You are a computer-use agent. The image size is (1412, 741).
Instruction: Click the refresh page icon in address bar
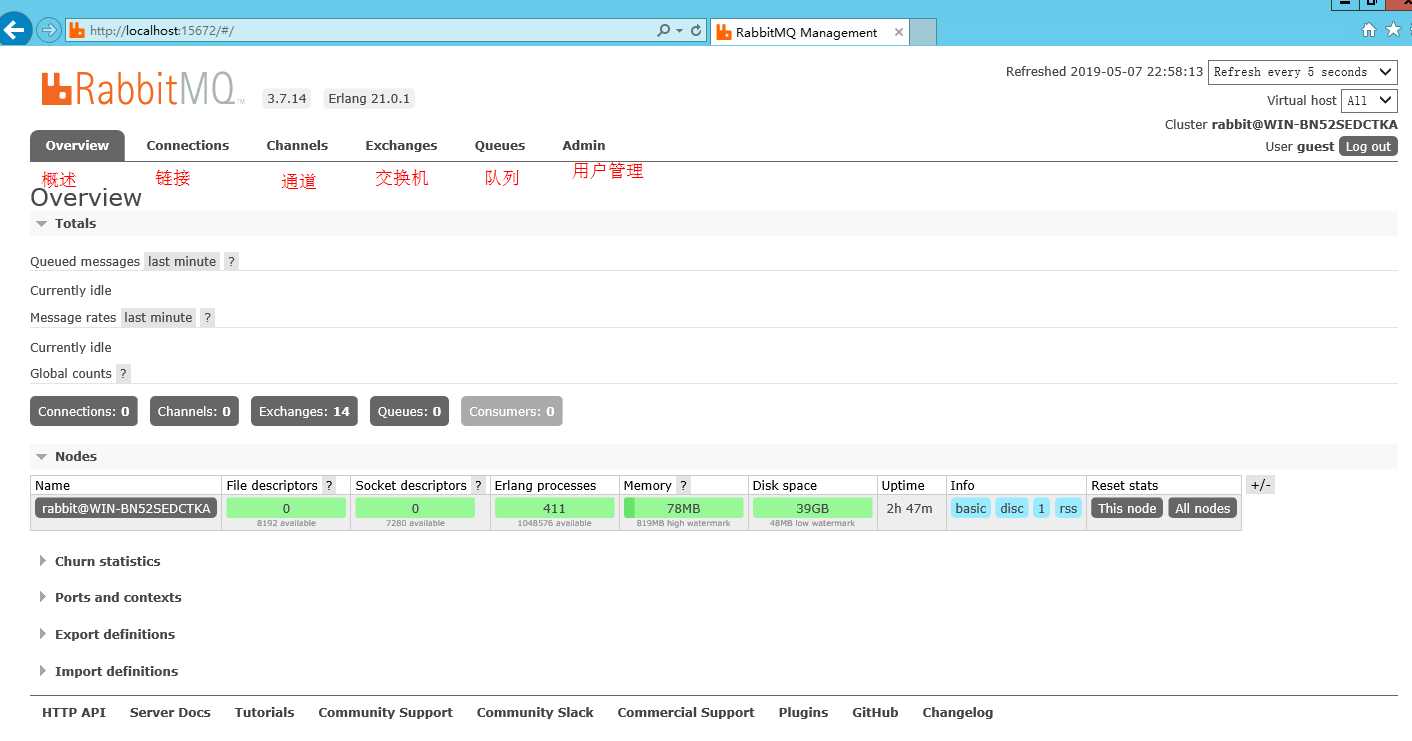tap(696, 31)
